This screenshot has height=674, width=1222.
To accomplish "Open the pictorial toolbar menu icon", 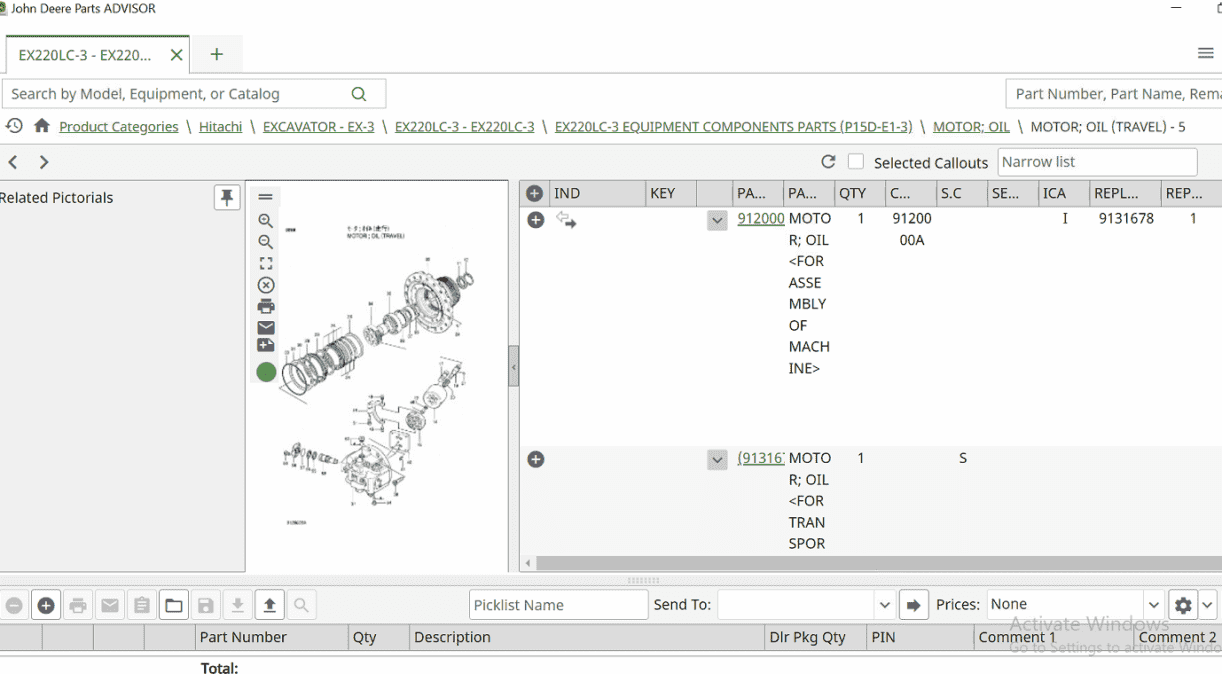I will click(x=266, y=197).
